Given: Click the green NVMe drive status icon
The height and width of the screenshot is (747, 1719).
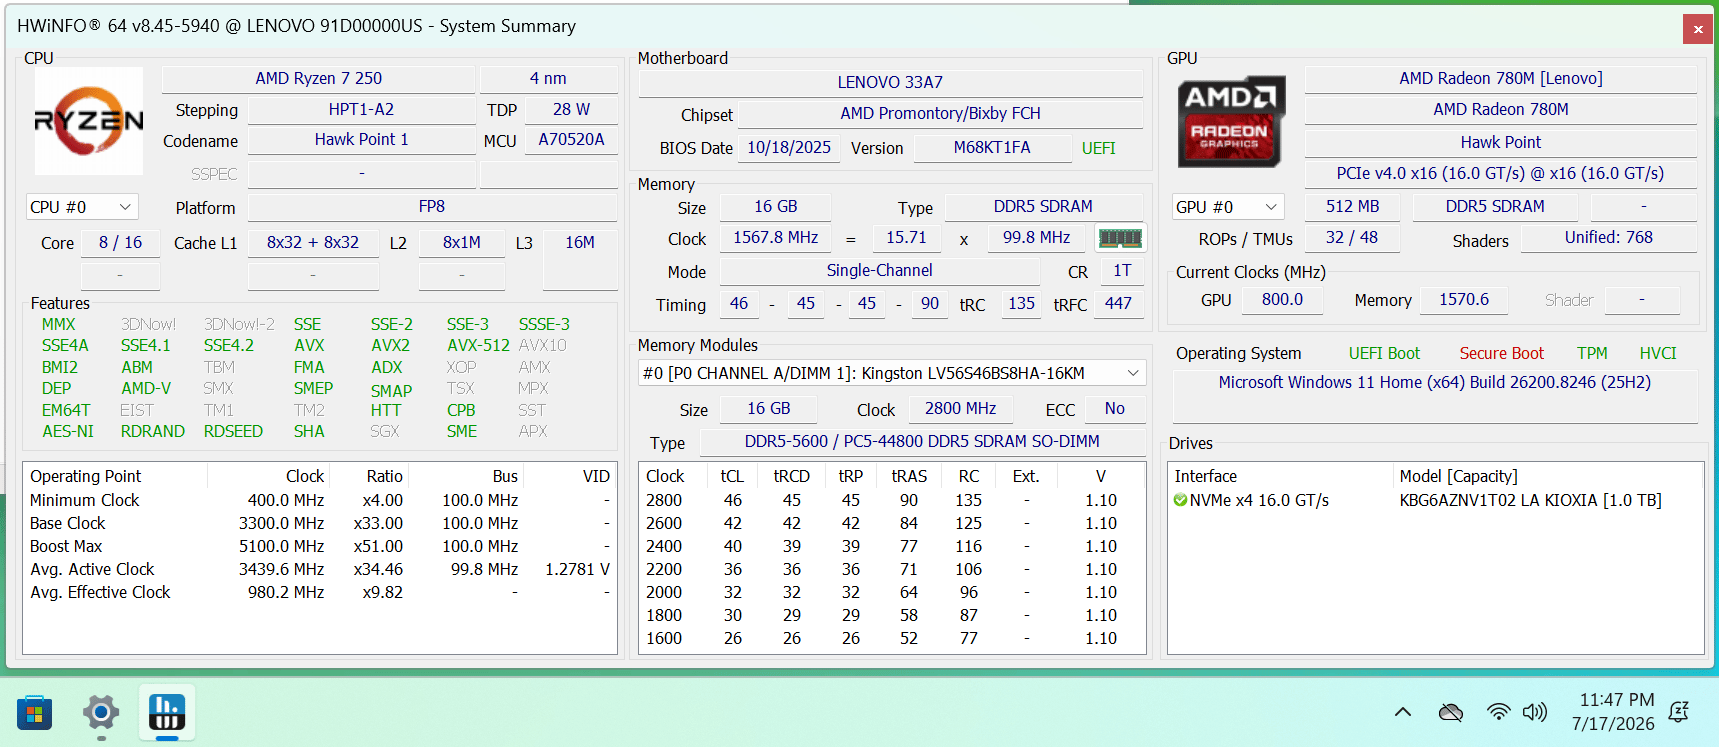Looking at the screenshot, I should point(1180,500).
